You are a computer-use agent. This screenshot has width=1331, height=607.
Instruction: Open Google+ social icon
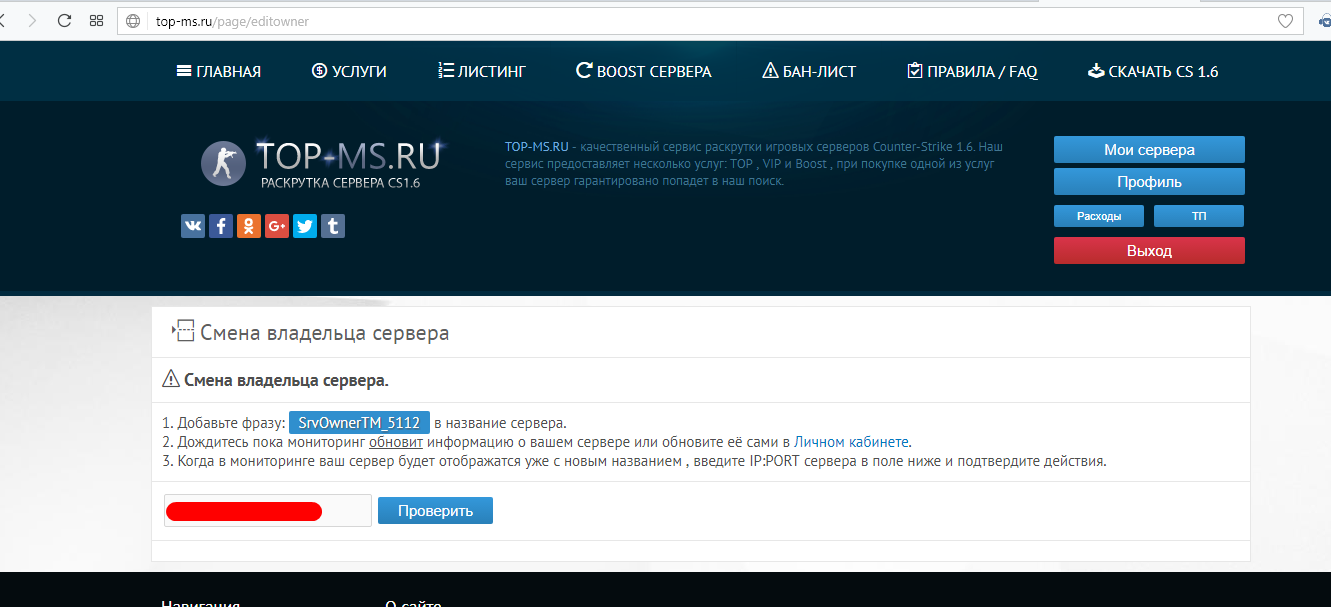277,226
